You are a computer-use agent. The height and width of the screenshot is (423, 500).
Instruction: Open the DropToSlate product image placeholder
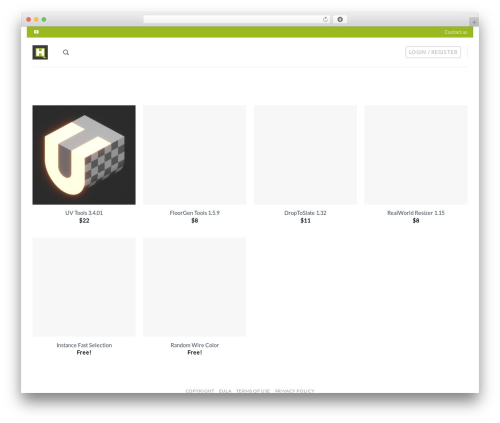(x=305, y=155)
